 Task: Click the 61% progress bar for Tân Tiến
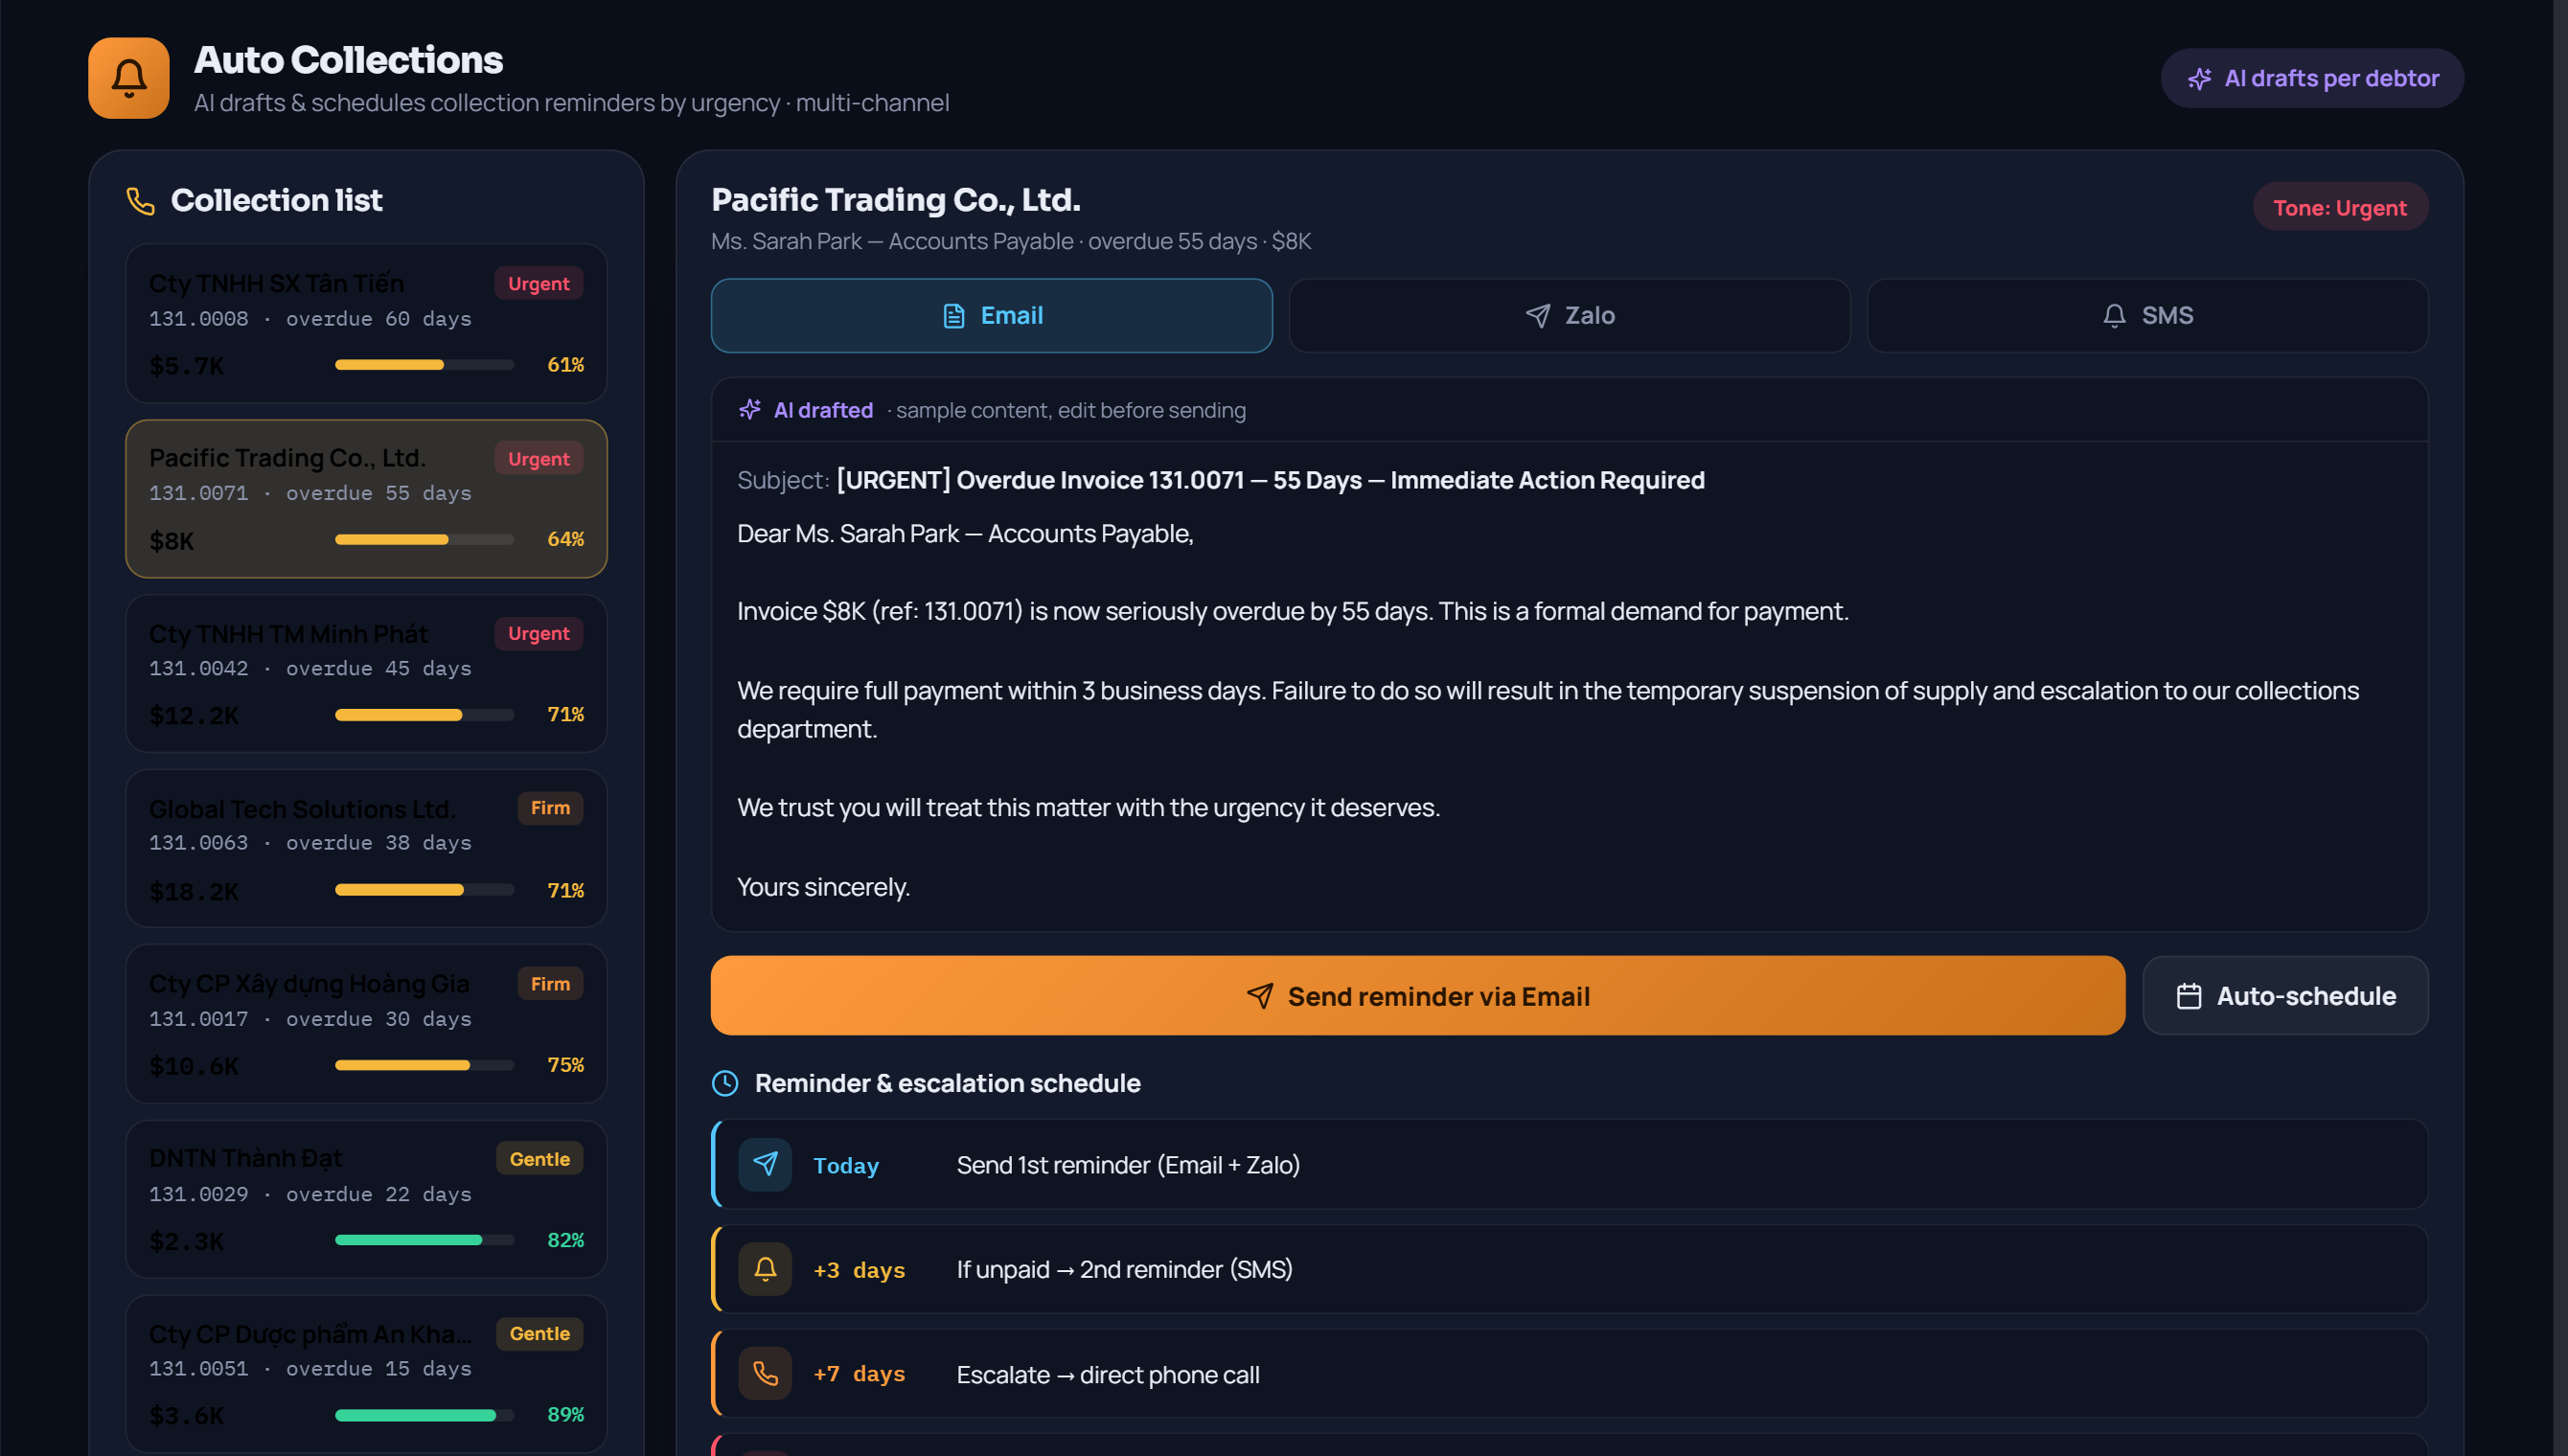pyautogui.click(x=424, y=365)
